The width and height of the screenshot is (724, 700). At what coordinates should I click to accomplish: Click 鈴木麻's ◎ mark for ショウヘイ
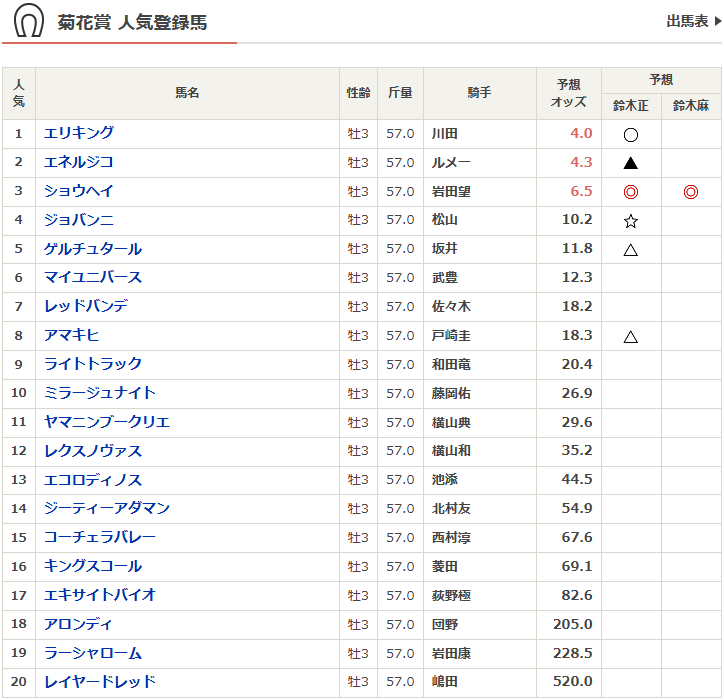(690, 192)
